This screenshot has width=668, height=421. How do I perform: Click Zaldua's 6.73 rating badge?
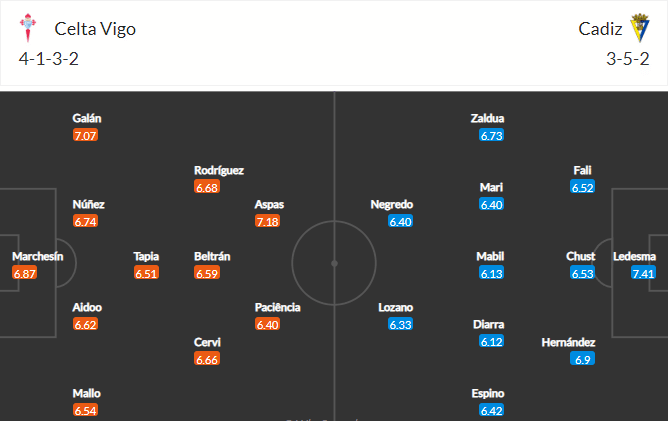click(491, 135)
